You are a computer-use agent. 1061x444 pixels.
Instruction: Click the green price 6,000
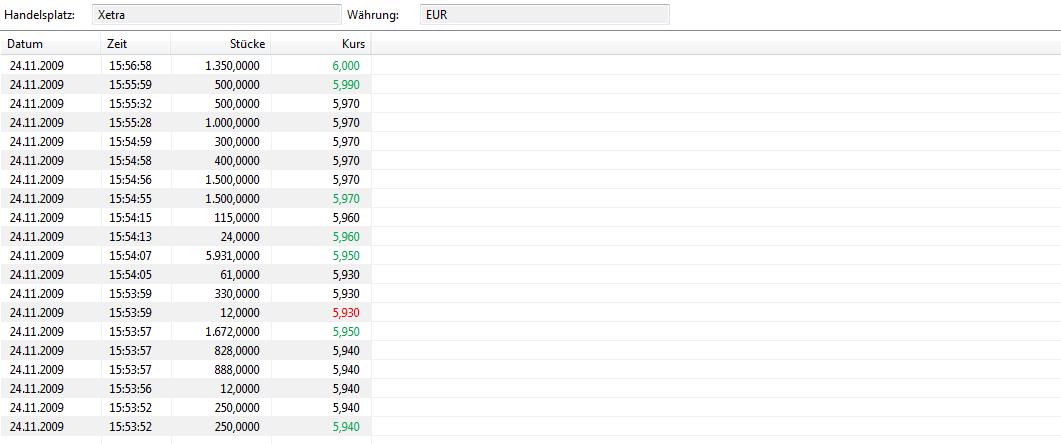(346, 66)
